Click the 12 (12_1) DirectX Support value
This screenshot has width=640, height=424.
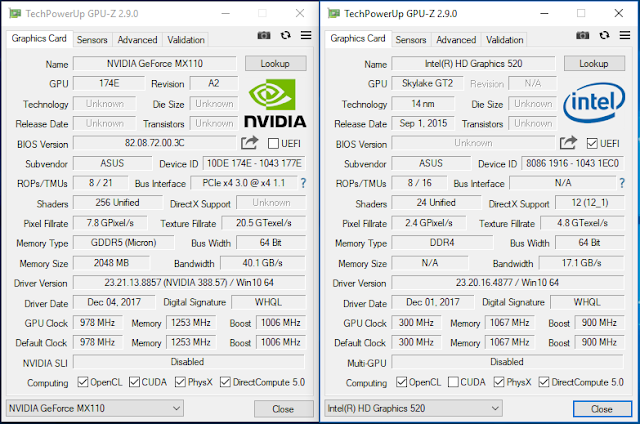[590, 203]
